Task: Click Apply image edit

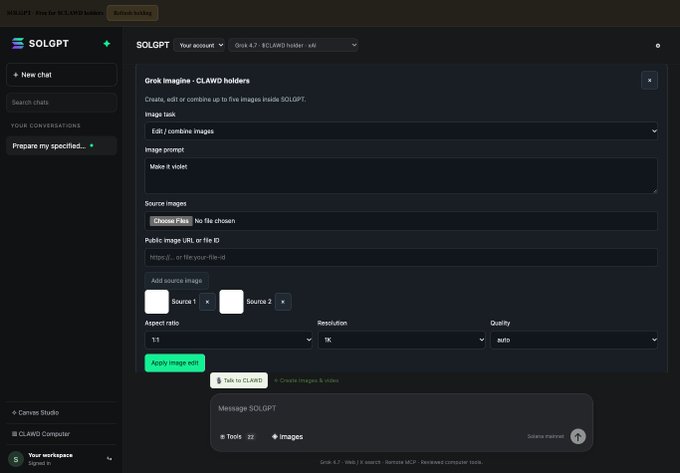Action: 175,363
